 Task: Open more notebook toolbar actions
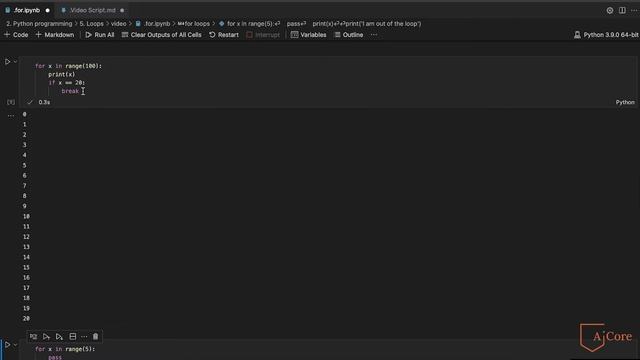(374, 35)
